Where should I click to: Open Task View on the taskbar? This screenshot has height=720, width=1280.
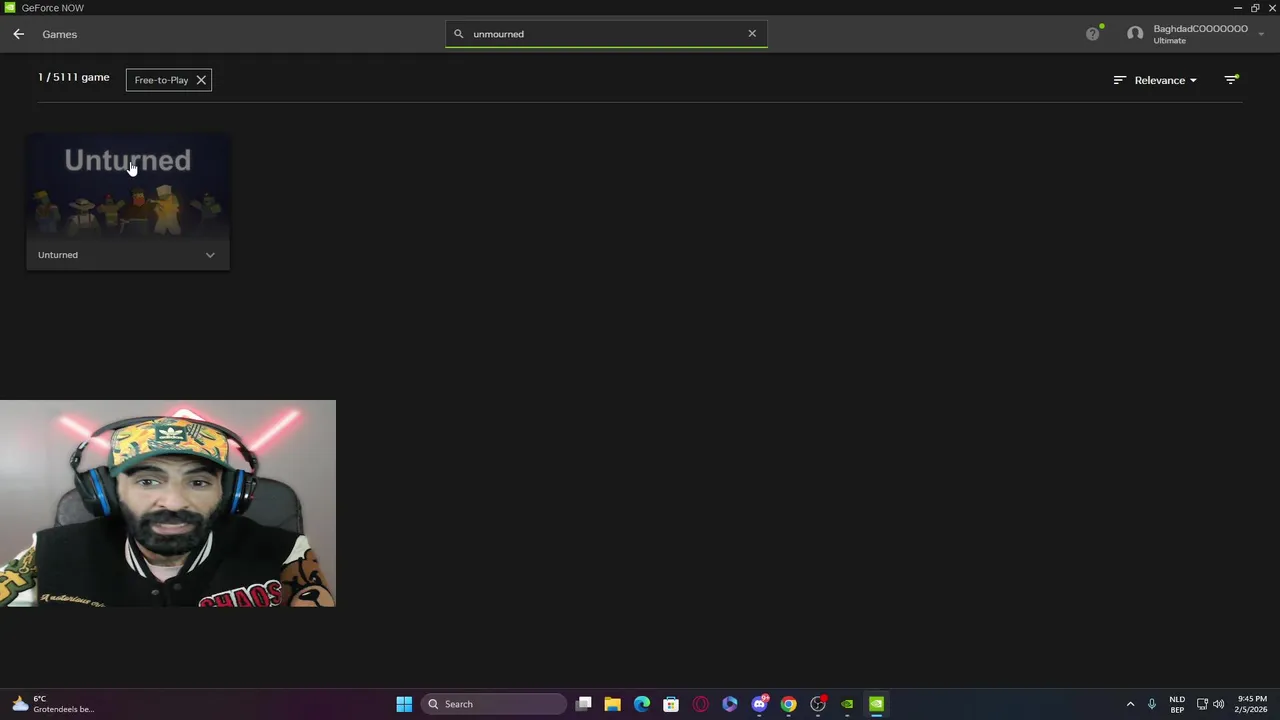[x=584, y=704]
